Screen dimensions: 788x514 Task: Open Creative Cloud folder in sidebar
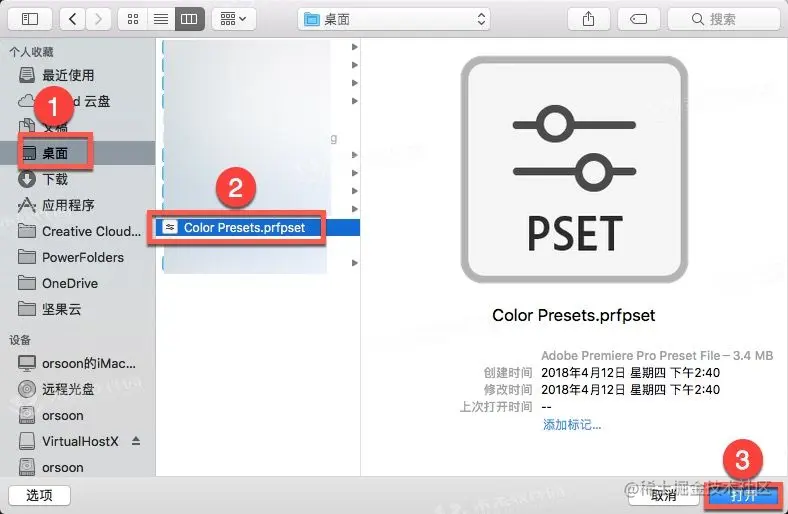click(x=78, y=231)
